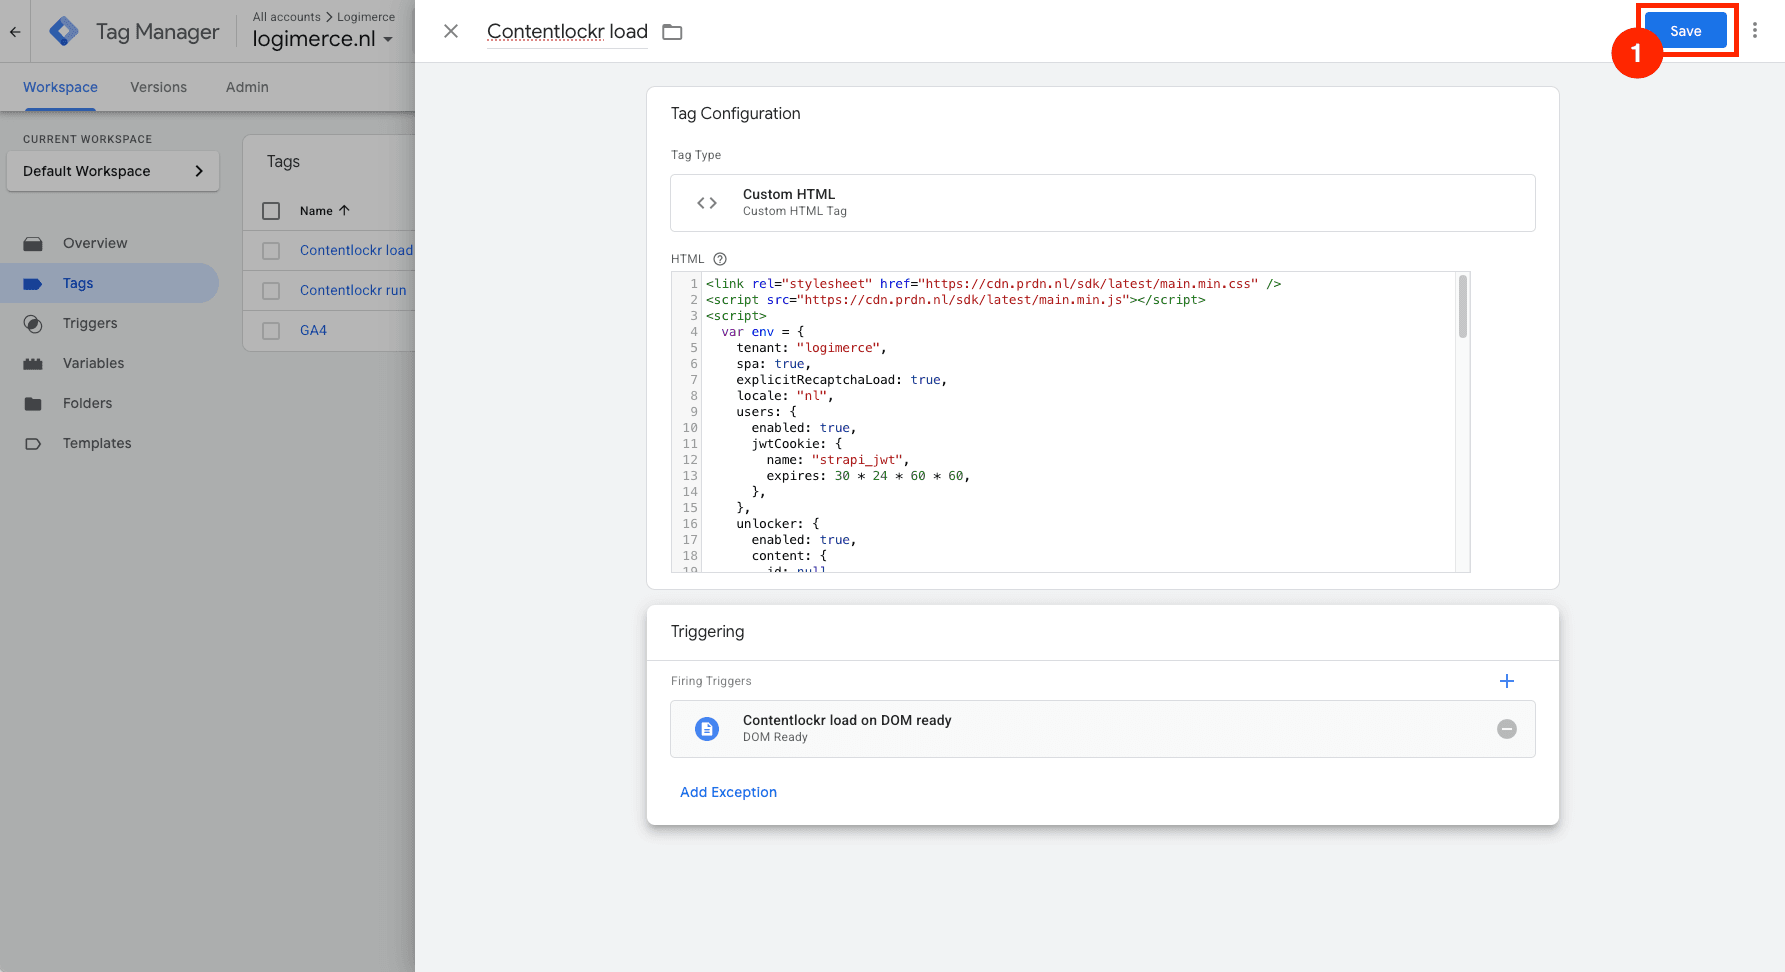Toggle the select-all tags checkbox
1785x972 pixels.
click(x=271, y=211)
